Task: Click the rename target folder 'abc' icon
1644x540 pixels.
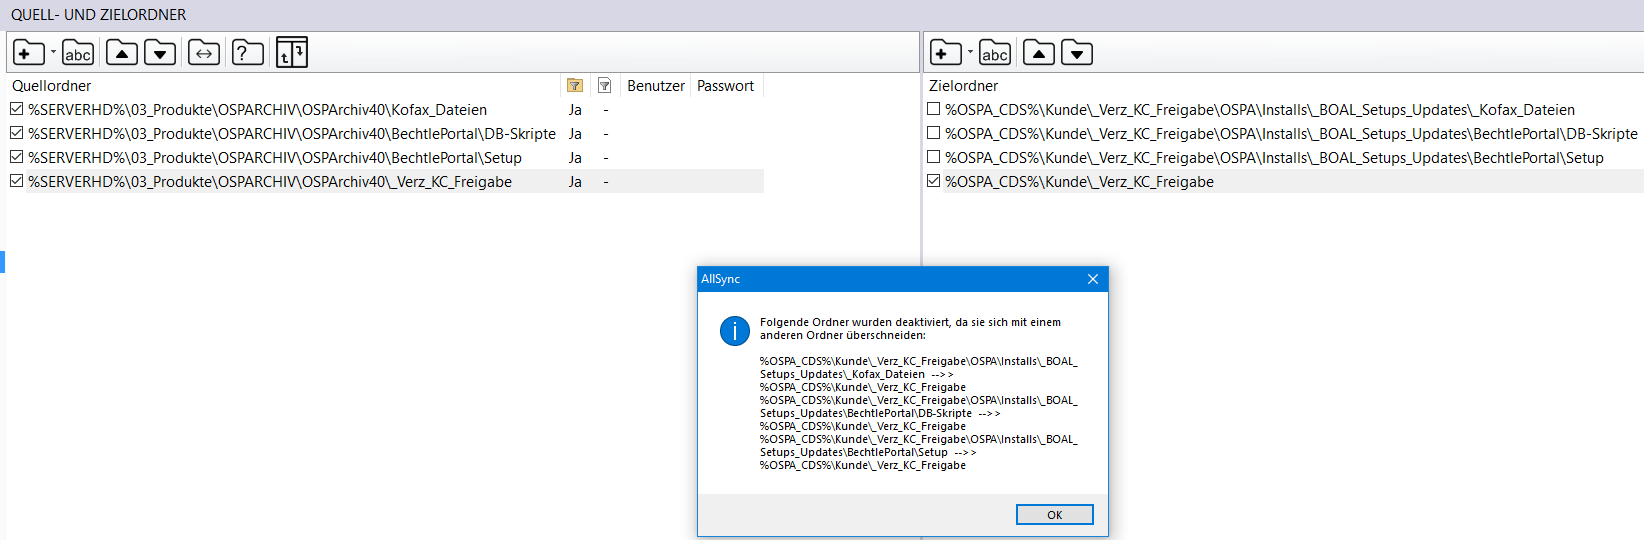Action: coord(995,53)
